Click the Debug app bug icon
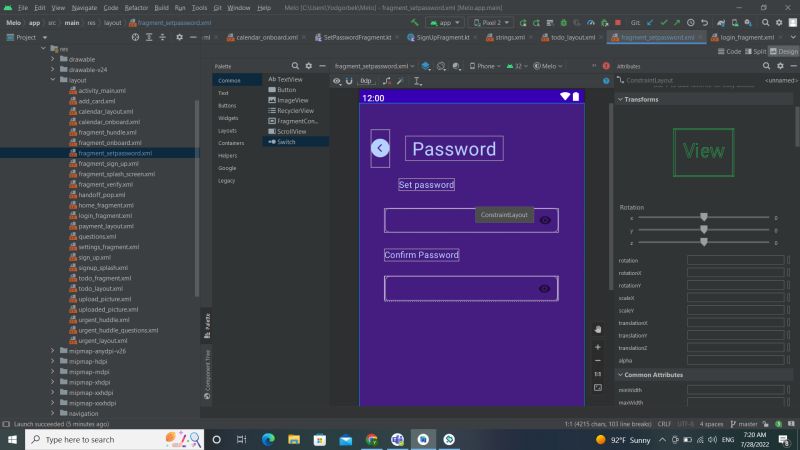 click(564, 22)
